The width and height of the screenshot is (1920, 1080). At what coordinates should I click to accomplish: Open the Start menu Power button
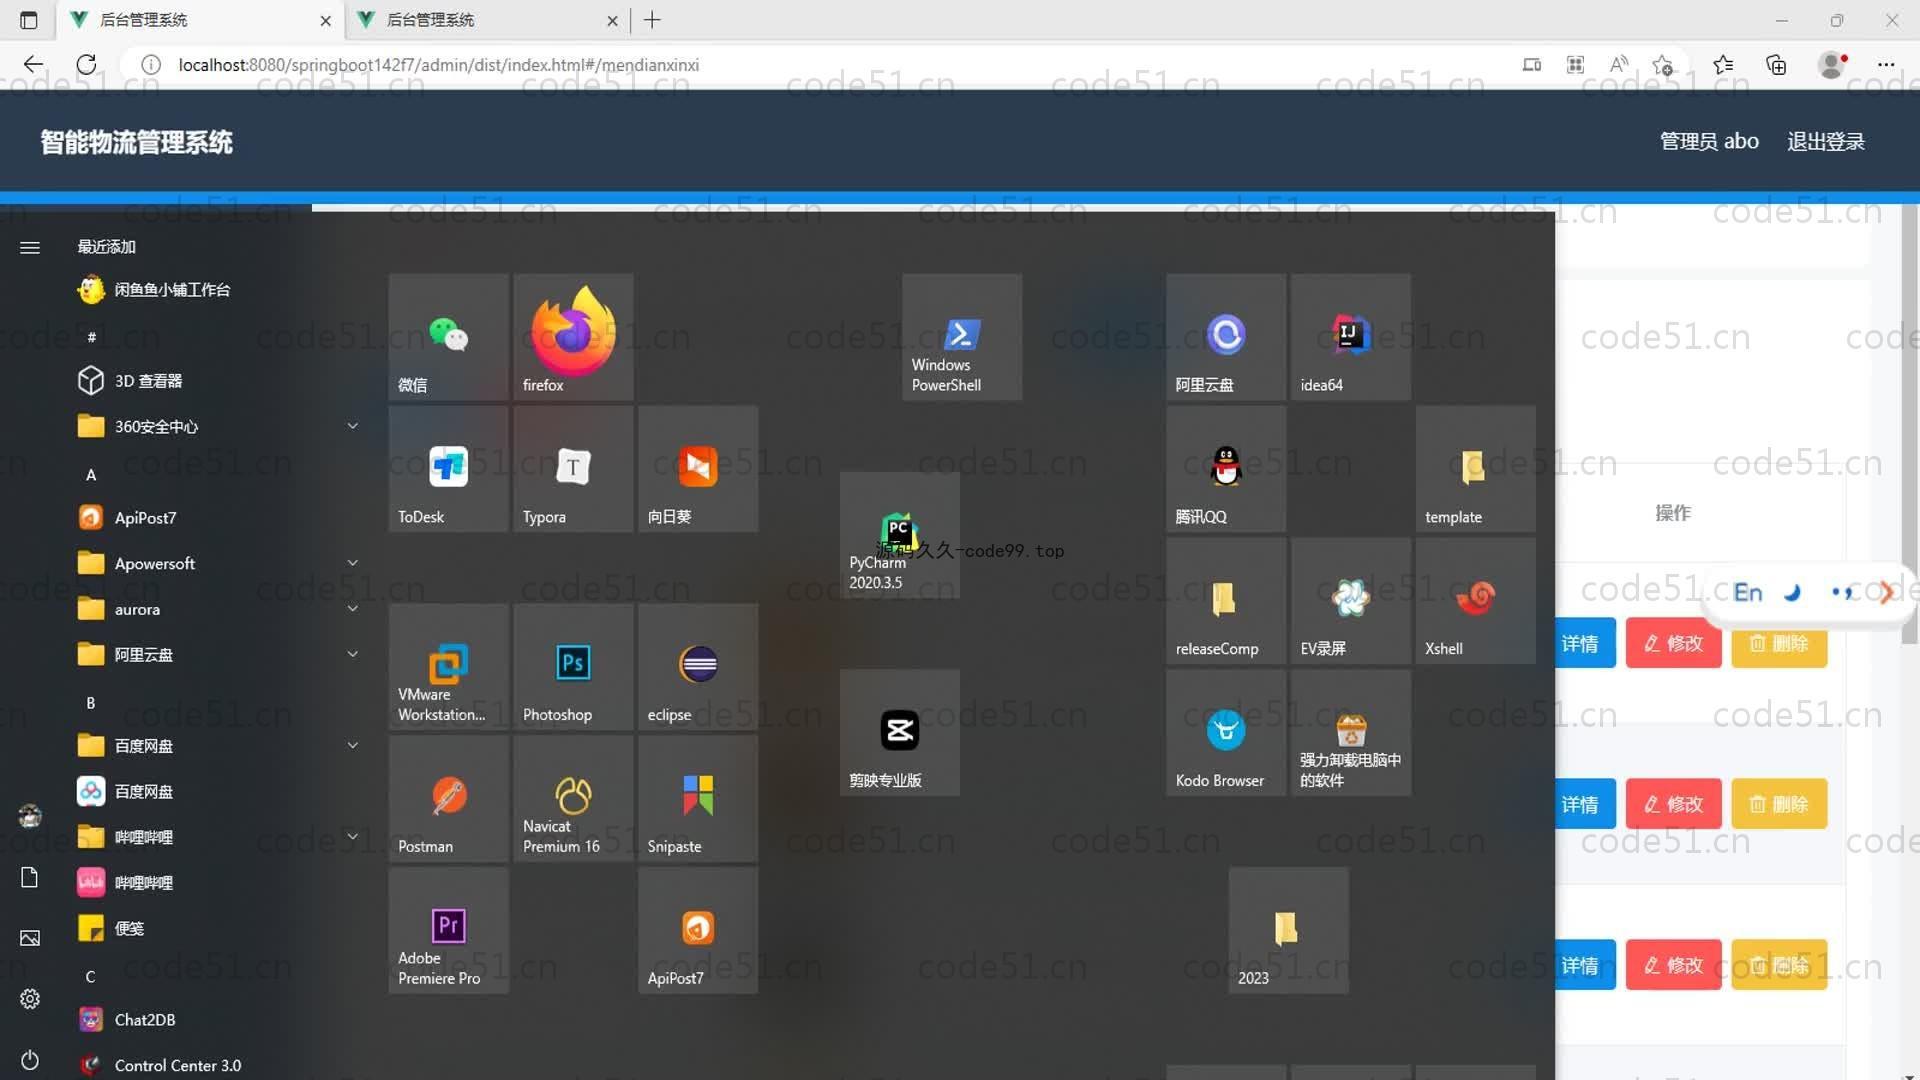[30, 1060]
